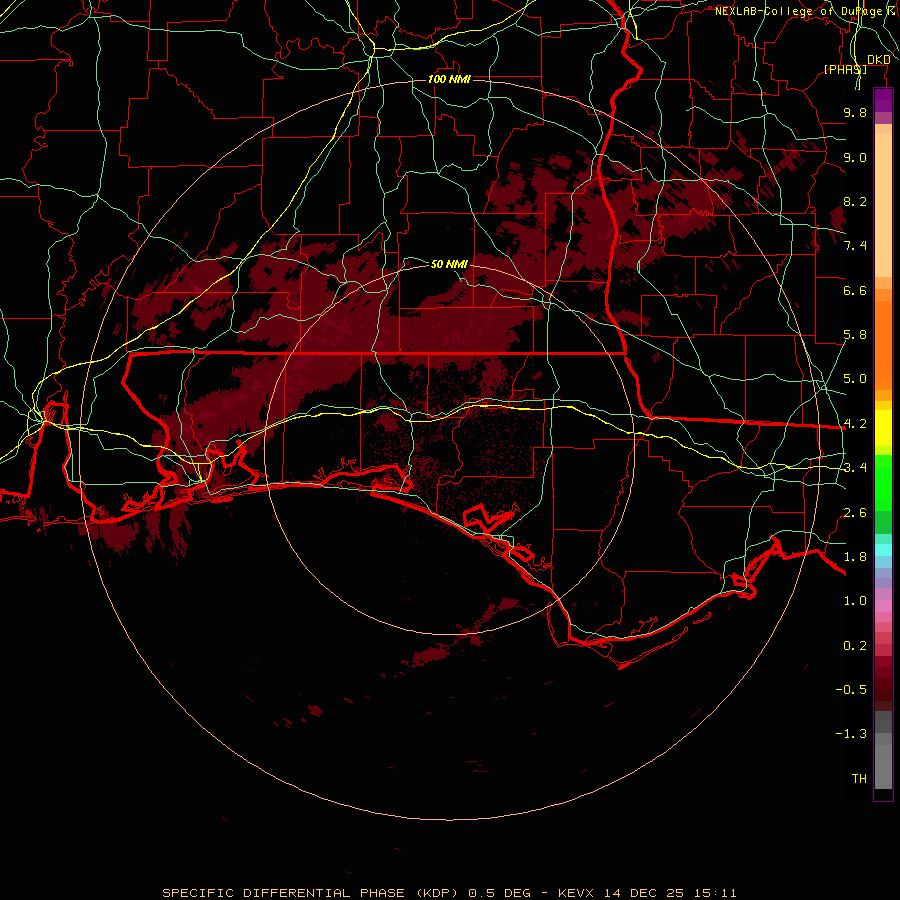Click the 1.0 value on color scale
This screenshot has height=900, width=900.
[x=855, y=601]
